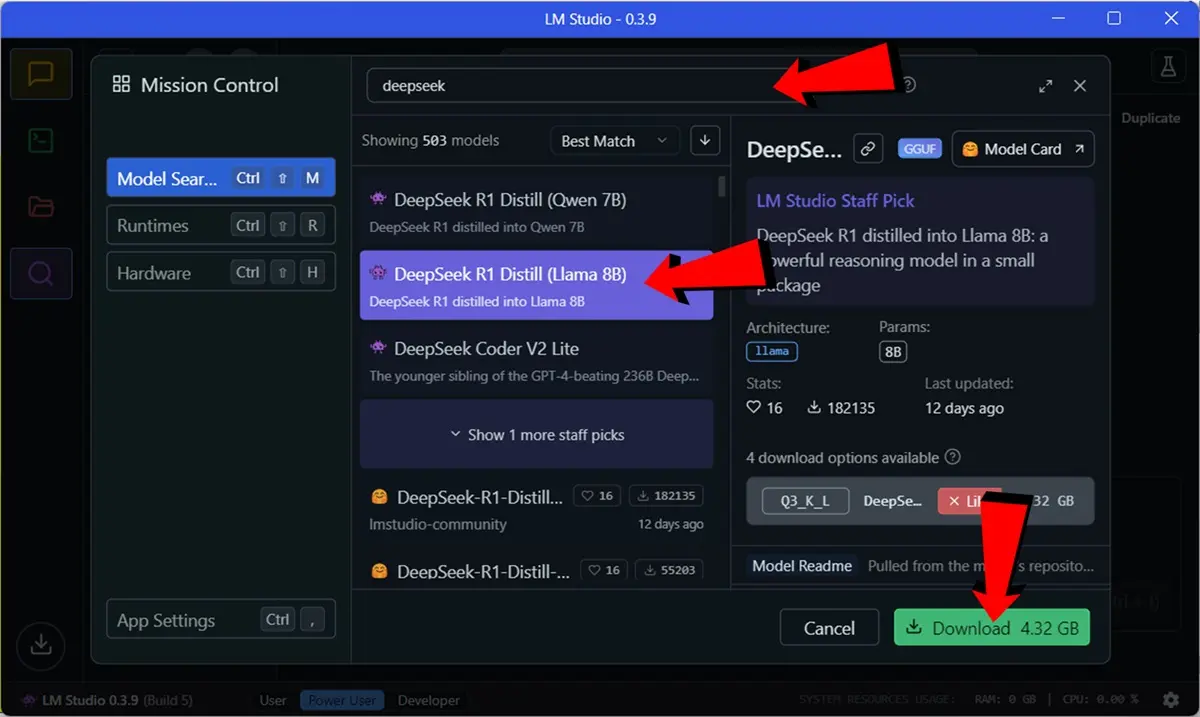1200x717 pixels.
Task: Click the Discover magnifier sidebar icon
Action: click(x=41, y=273)
